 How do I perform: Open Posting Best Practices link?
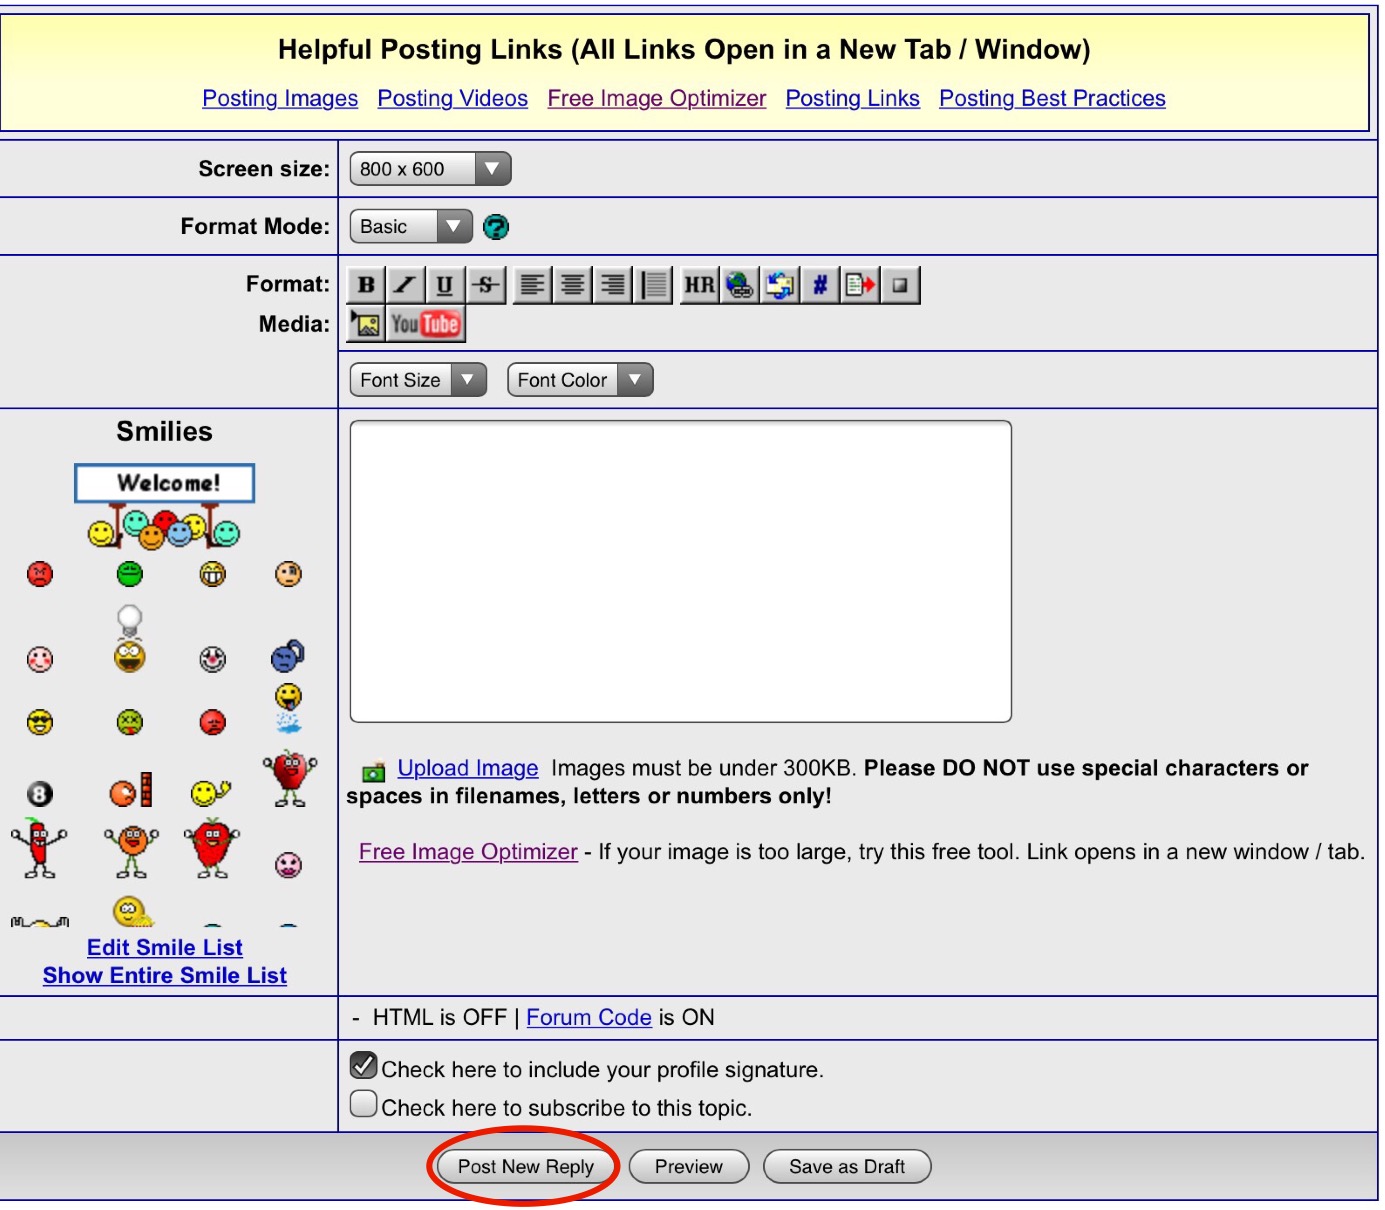pyautogui.click(x=1052, y=98)
